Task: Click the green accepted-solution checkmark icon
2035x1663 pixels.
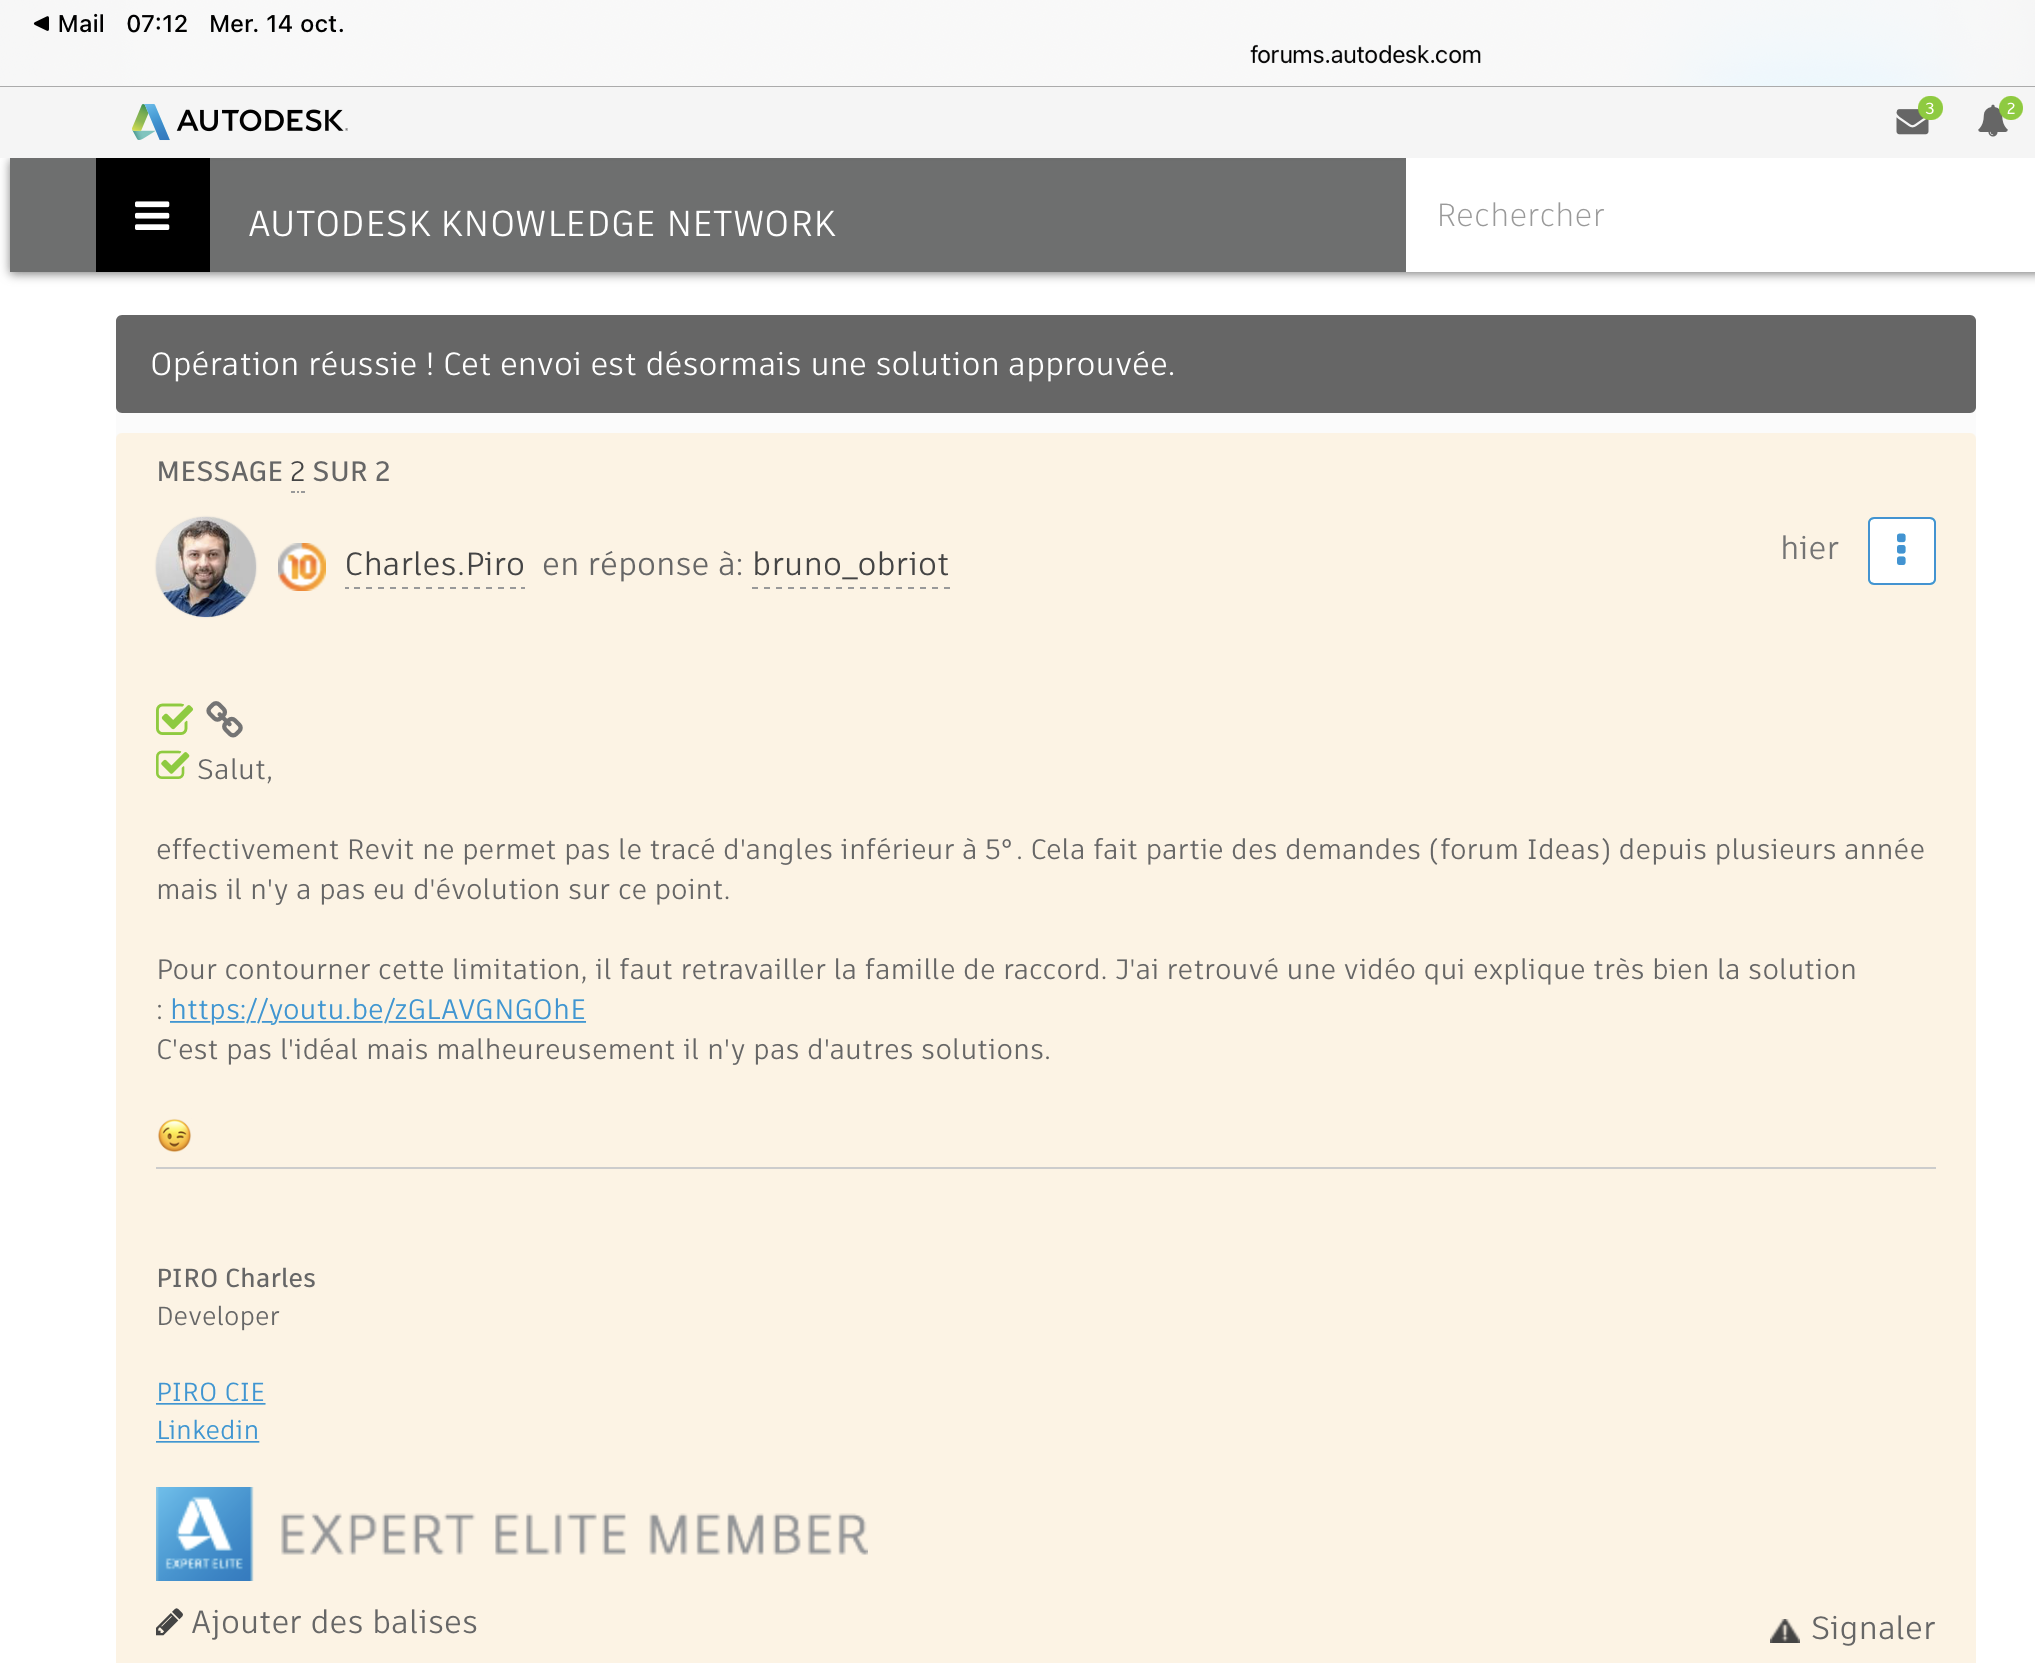Action: click(x=174, y=719)
